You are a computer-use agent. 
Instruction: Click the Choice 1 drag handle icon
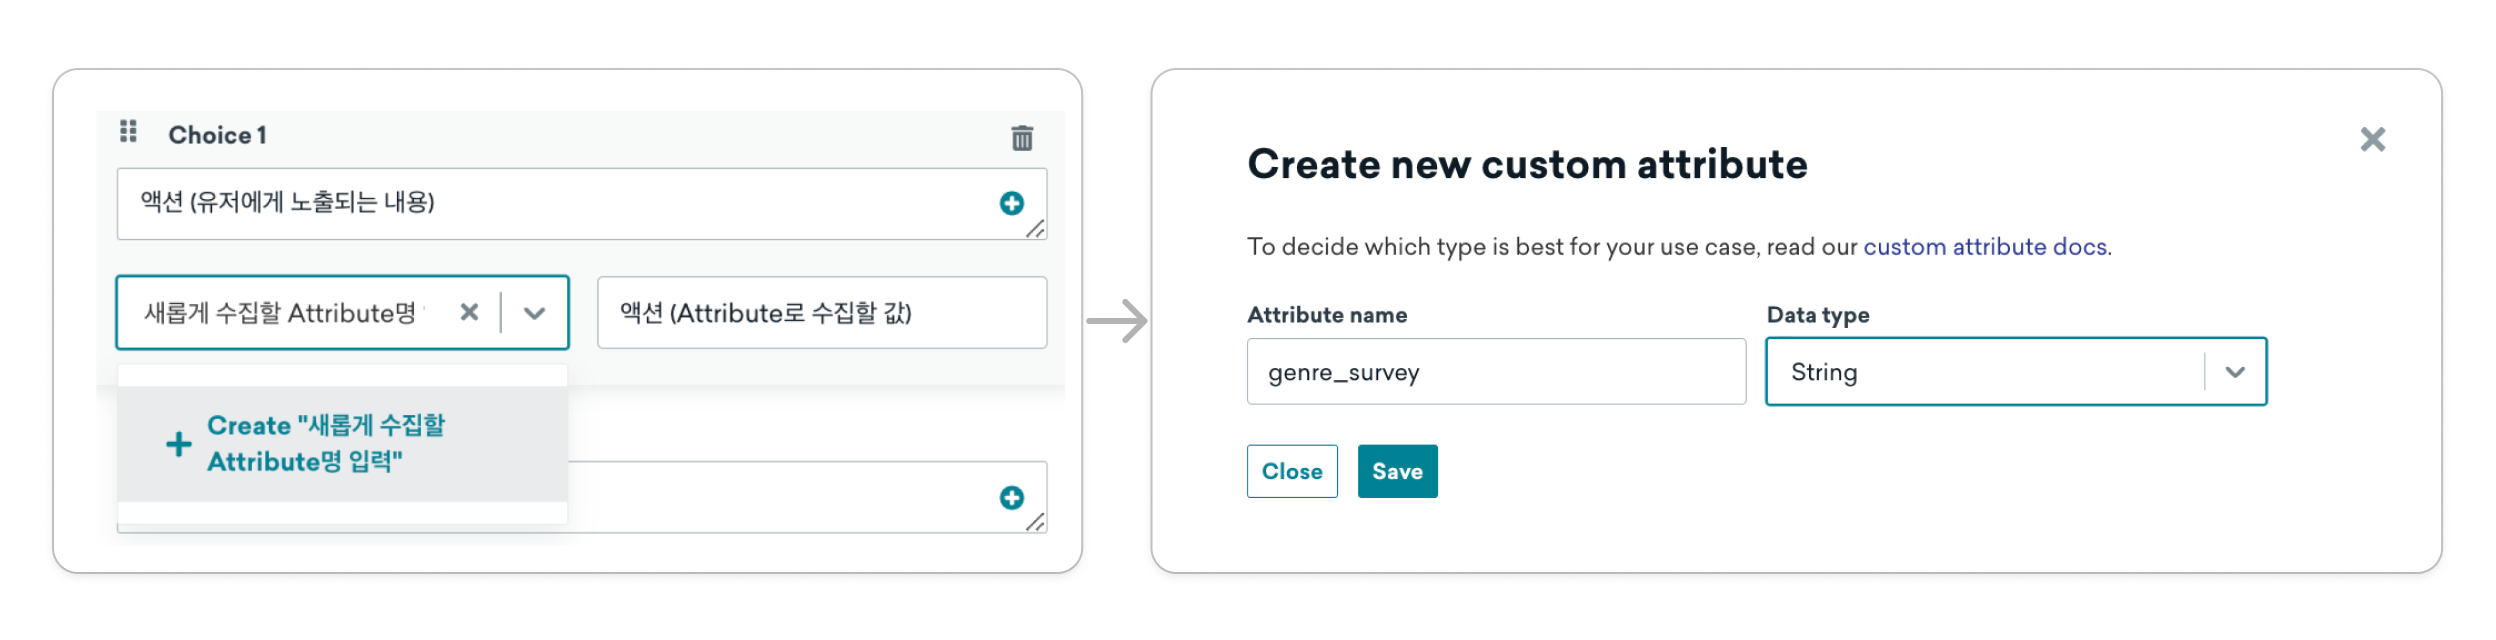(x=128, y=131)
